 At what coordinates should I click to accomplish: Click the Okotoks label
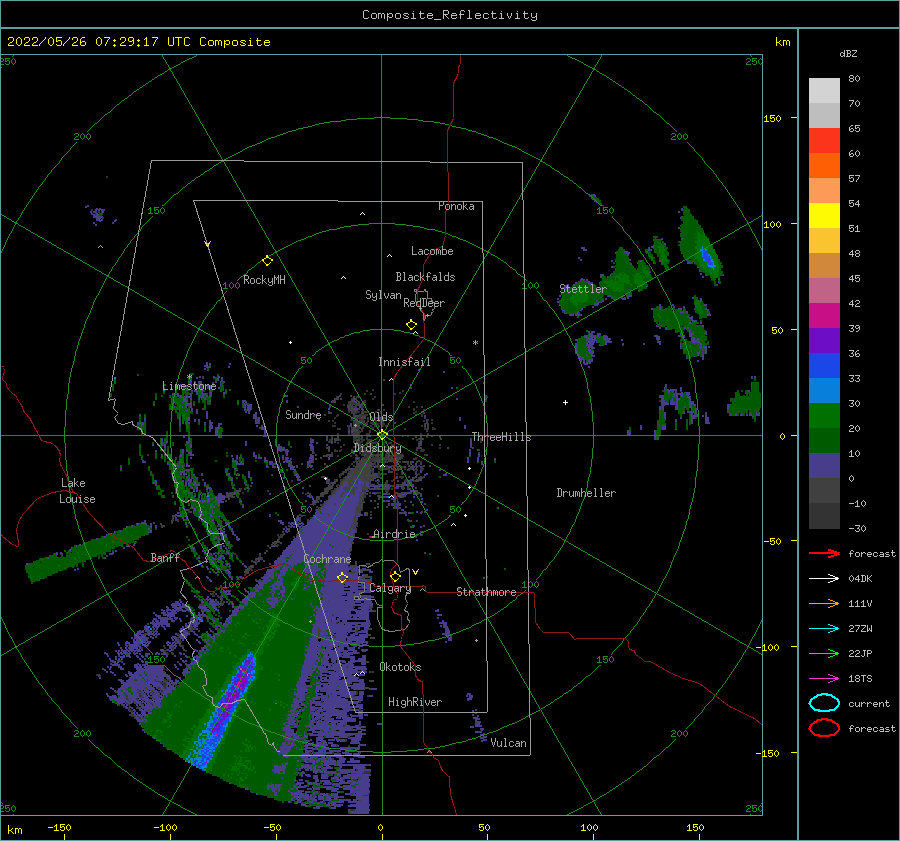(x=400, y=667)
